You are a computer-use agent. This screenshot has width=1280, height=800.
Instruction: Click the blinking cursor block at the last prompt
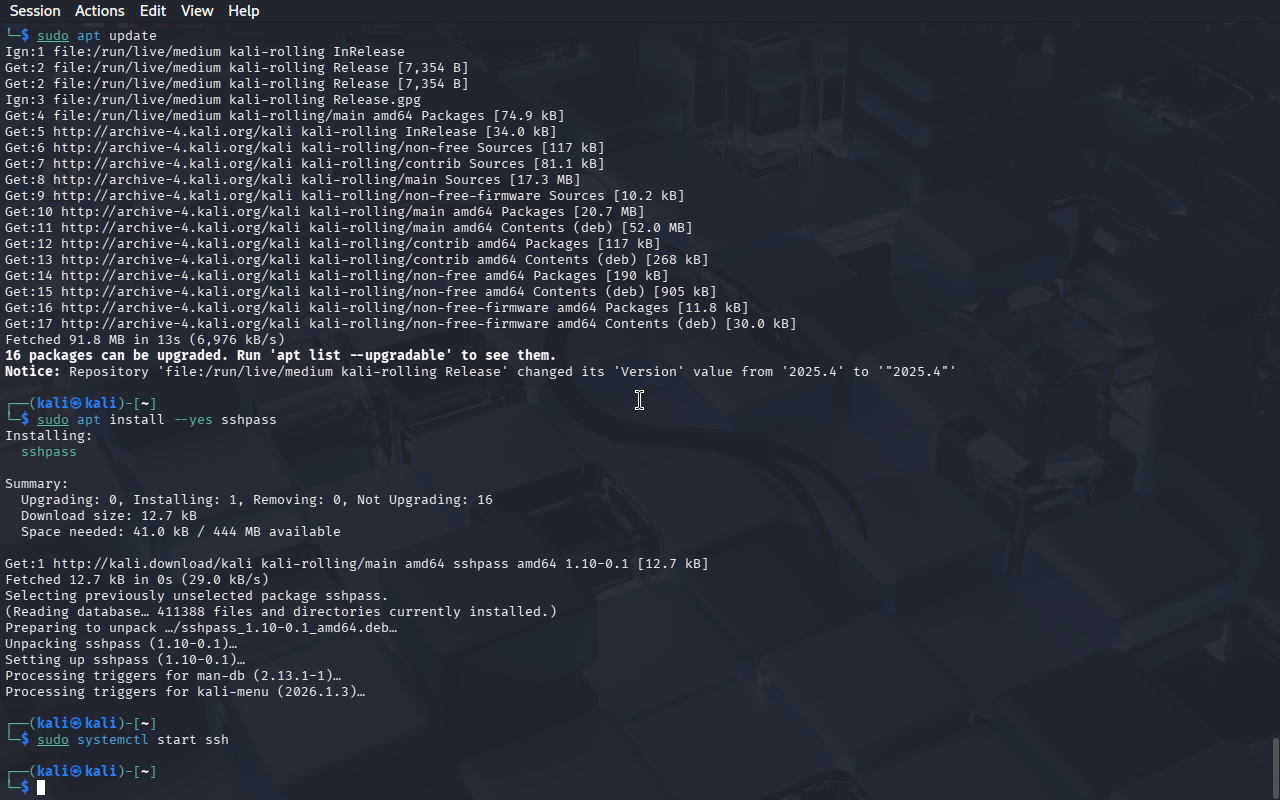[x=41, y=788]
